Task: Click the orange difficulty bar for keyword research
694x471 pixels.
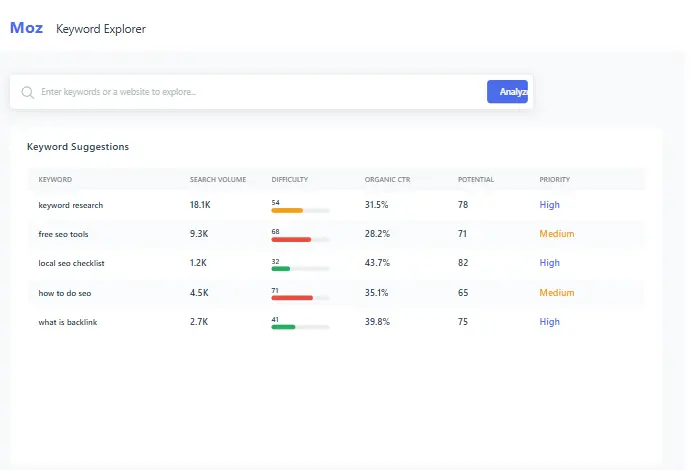Action: tap(287, 211)
